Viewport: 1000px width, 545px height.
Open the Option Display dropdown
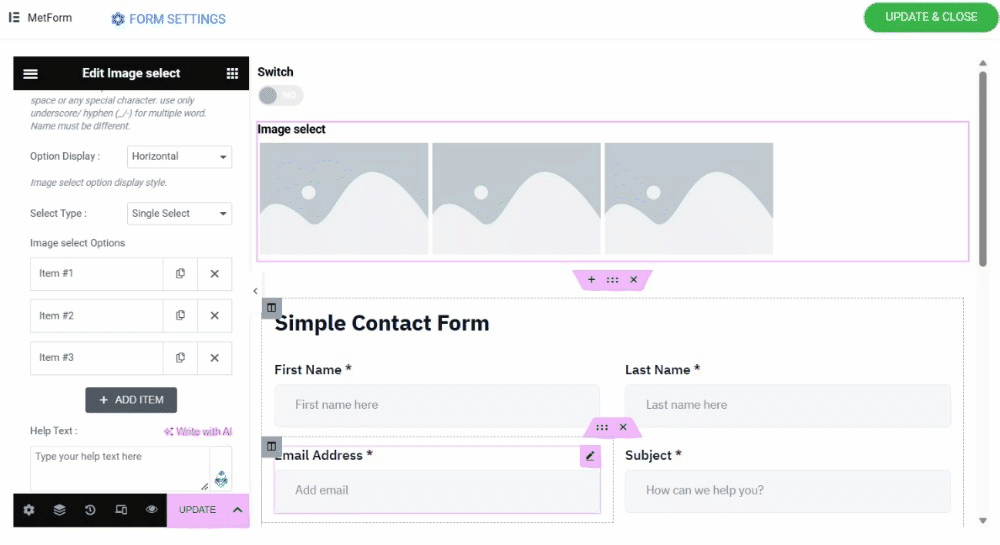[179, 157]
